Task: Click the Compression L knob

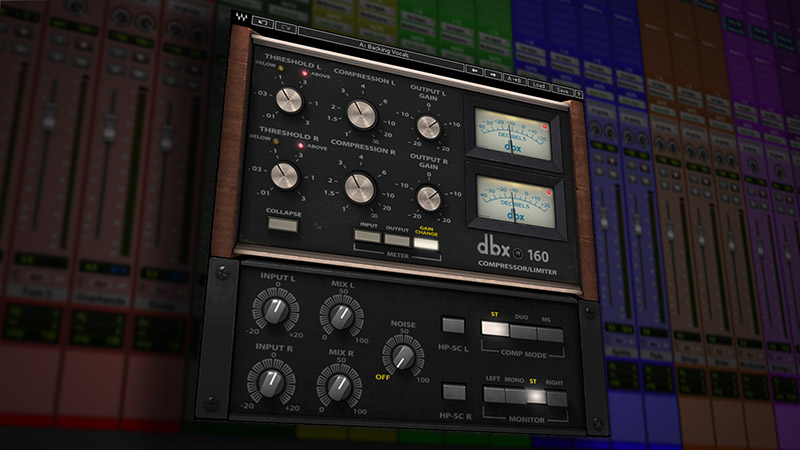Action: tap(362, 114)
